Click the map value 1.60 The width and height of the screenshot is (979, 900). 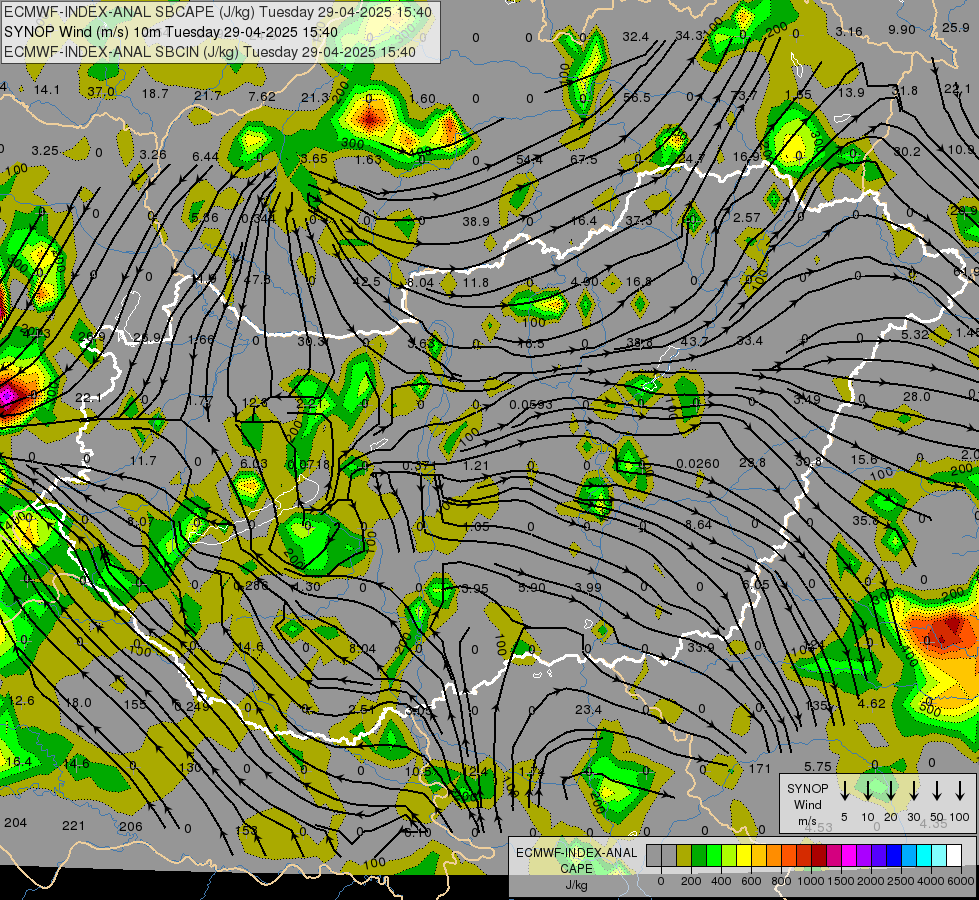click(x=423, y=99)
